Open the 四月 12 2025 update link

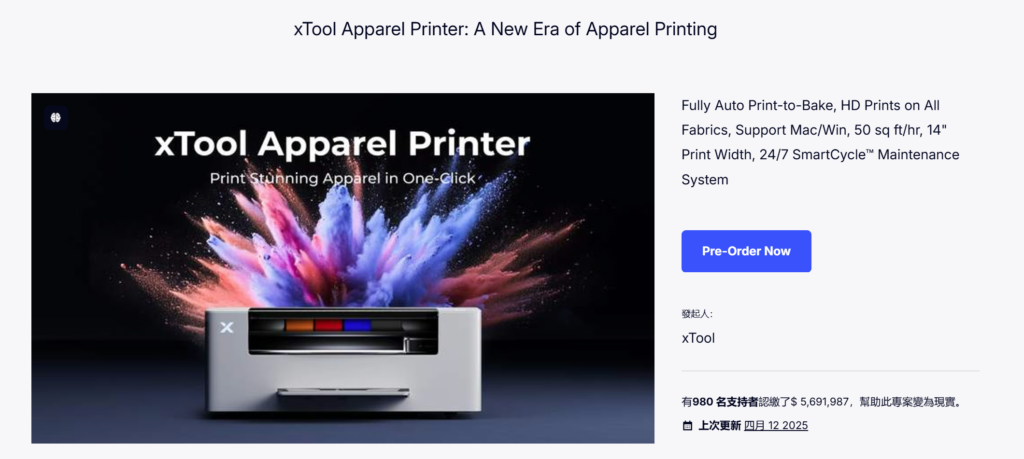(x=776, y=426)
